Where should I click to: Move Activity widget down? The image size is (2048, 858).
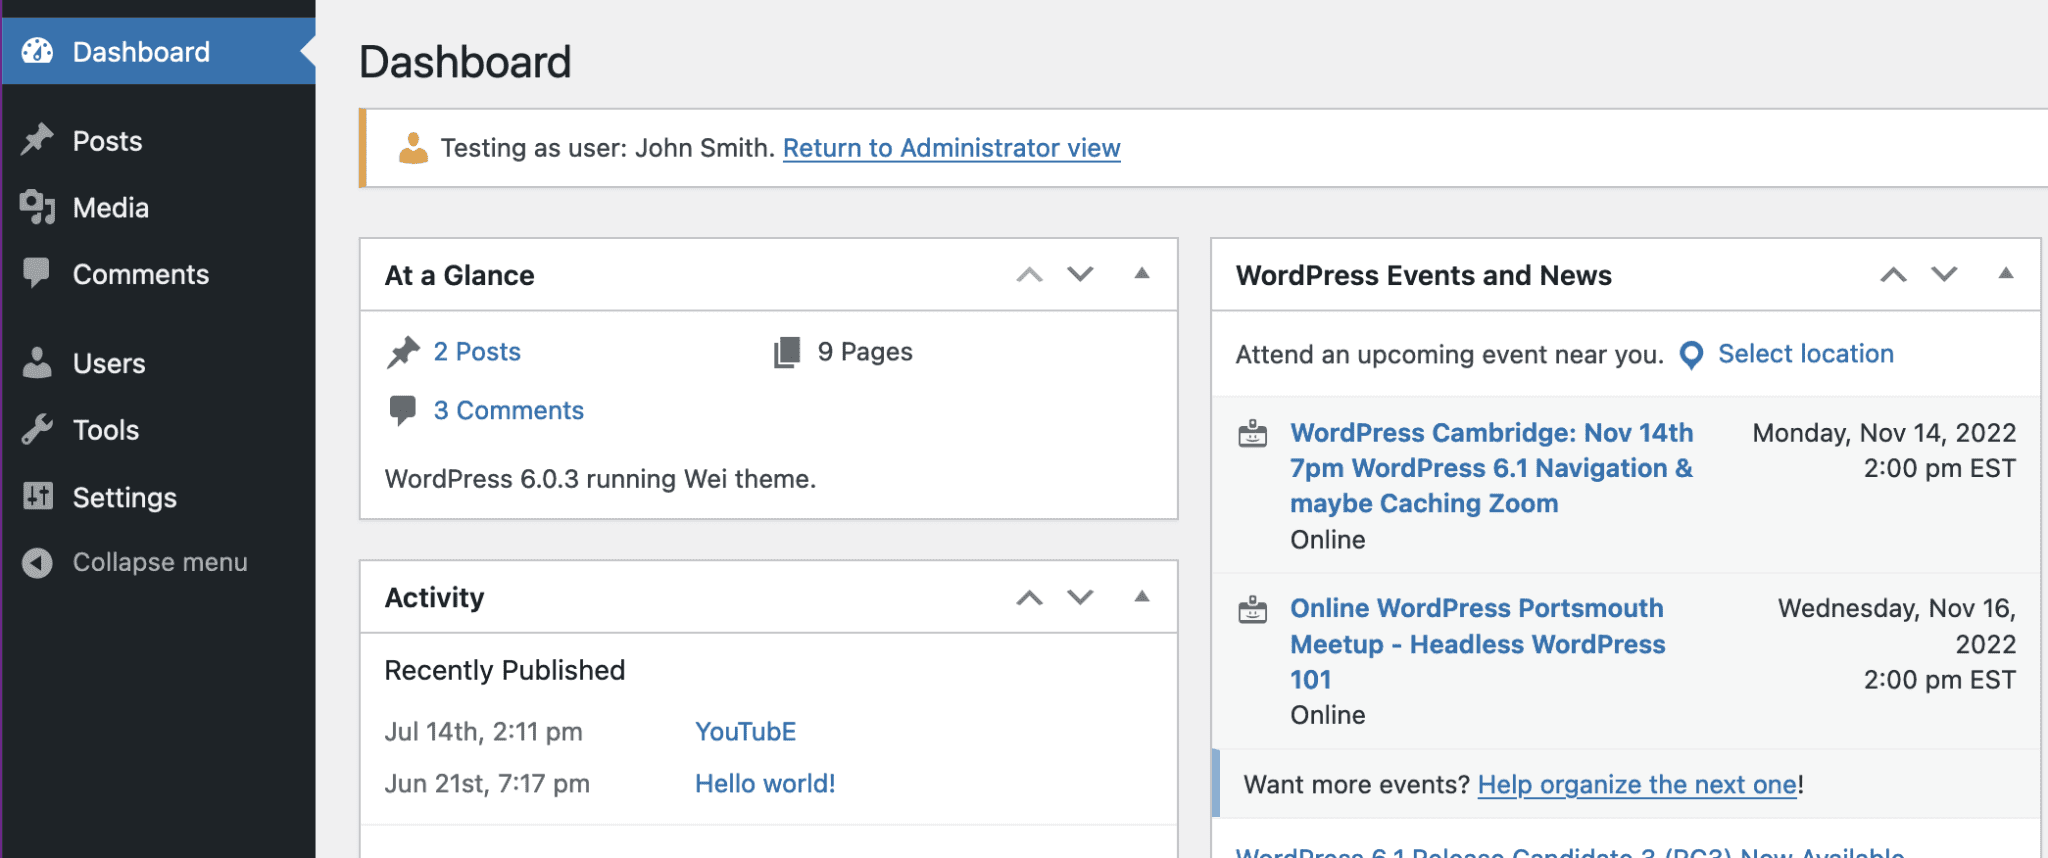click(1080, 598)
